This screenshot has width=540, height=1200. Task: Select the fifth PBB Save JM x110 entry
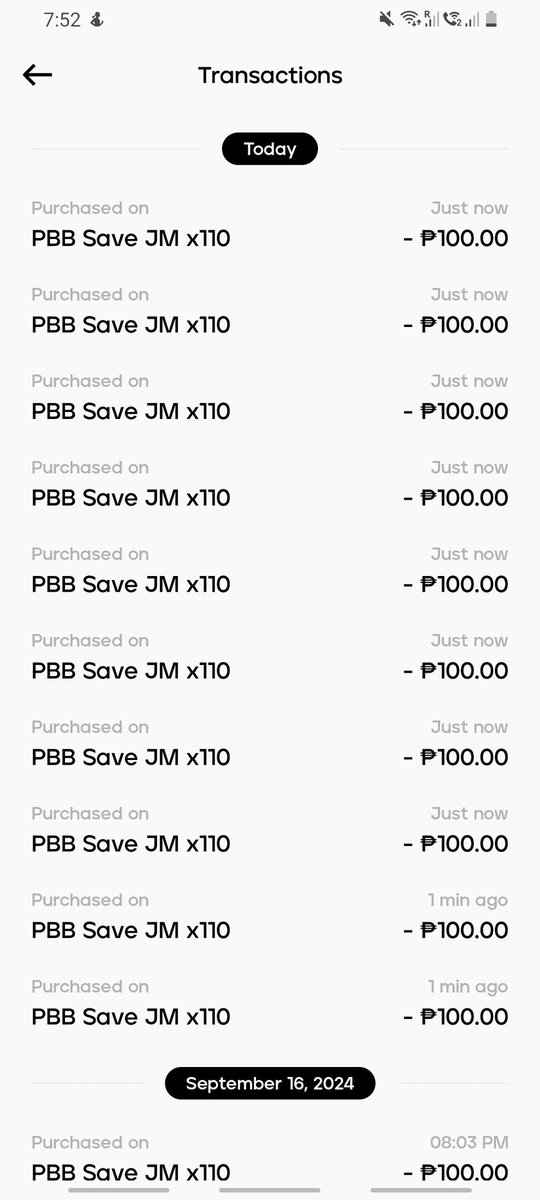[x=270, y=570]
